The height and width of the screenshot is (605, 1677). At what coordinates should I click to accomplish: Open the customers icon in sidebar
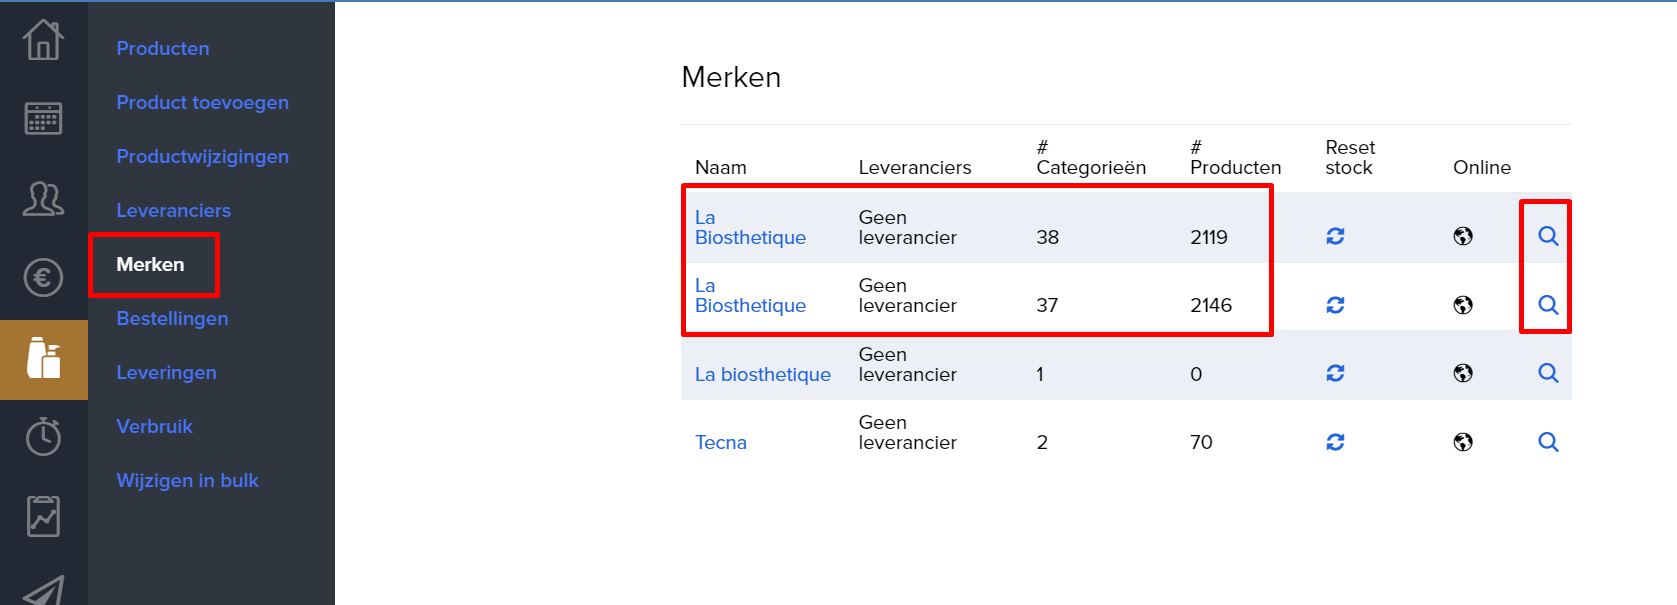pos(43,198)
